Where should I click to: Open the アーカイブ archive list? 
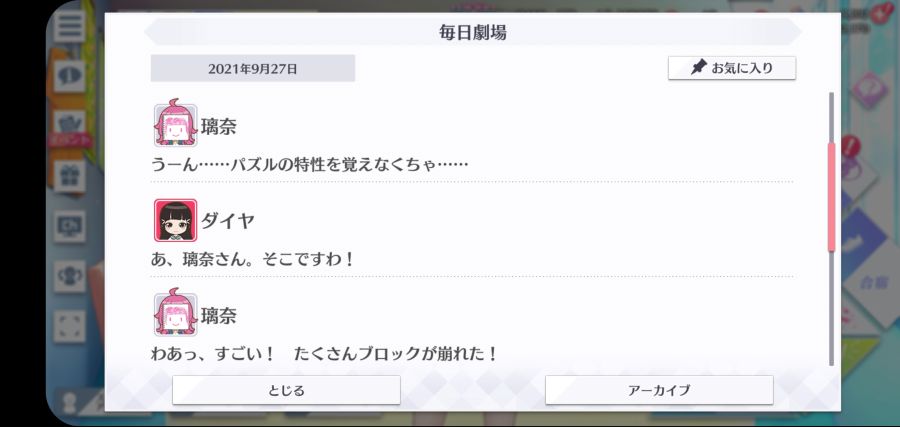[x=659, y=390]
